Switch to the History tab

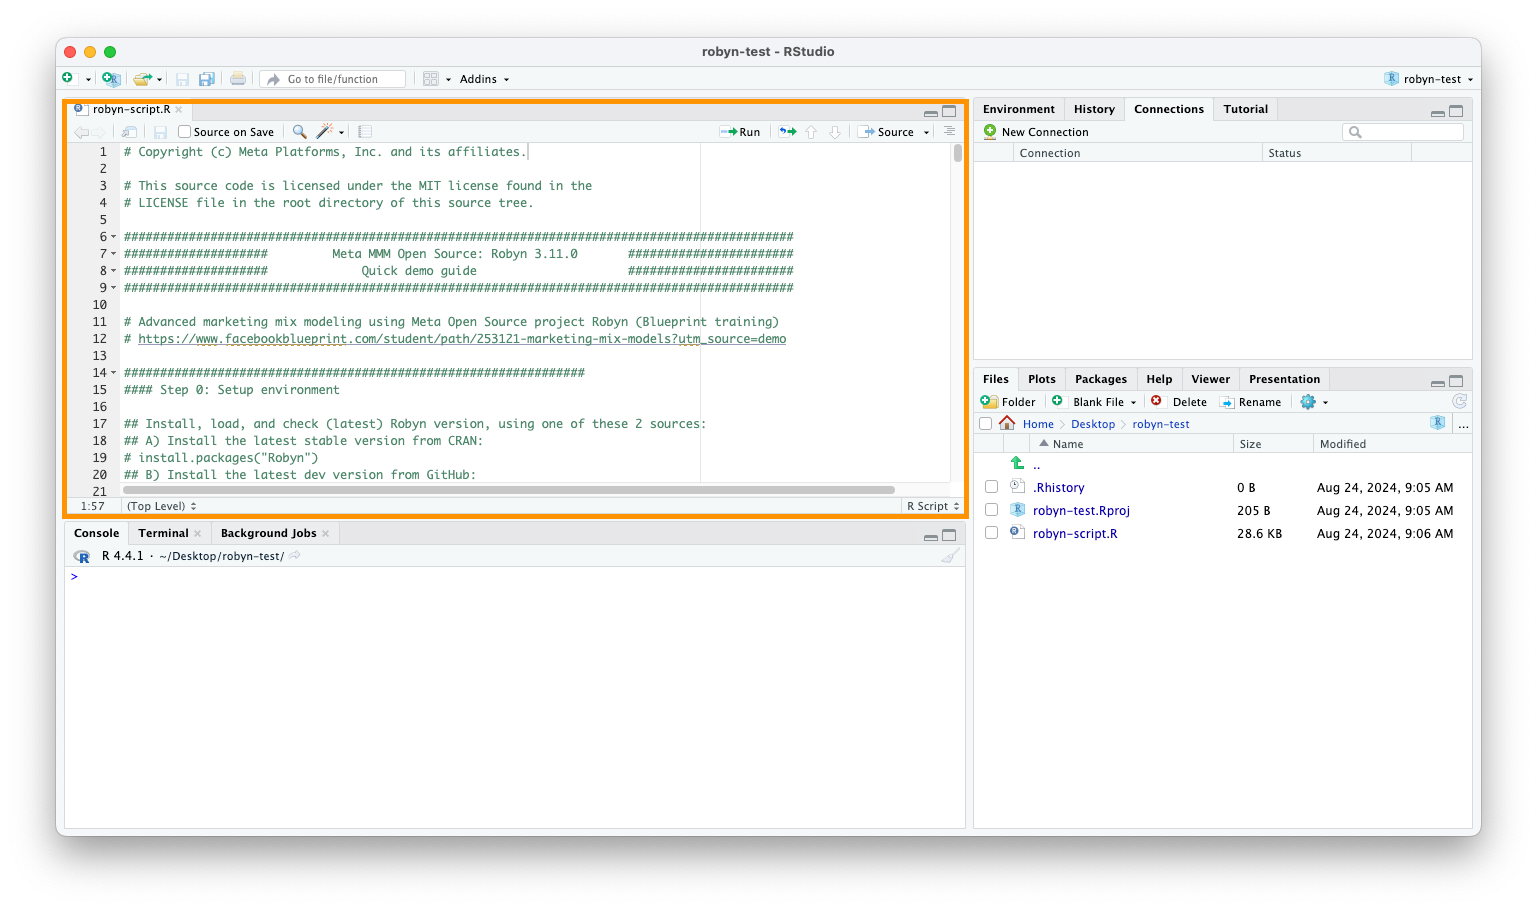(1094, 108)
